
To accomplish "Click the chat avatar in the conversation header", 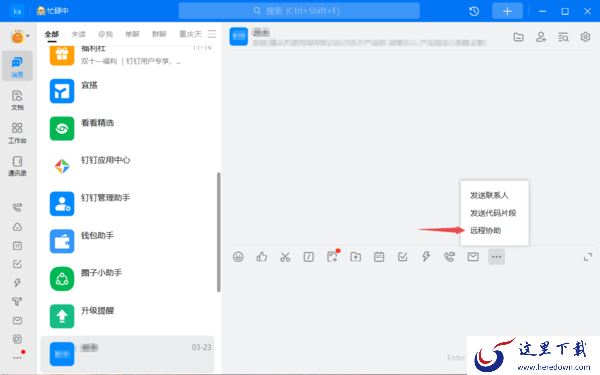I will [239, 36].
